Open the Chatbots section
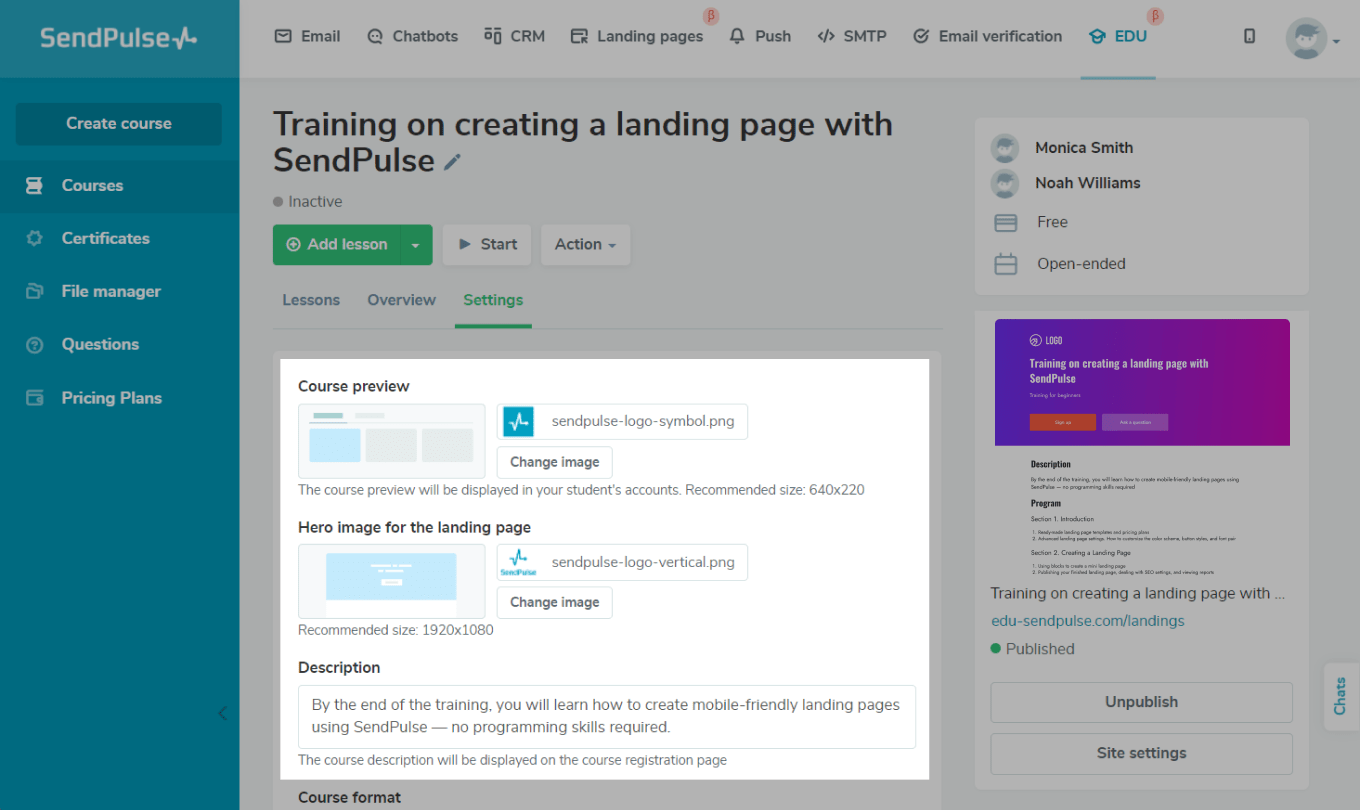The height and width of the screenshot is (810, 1360). pos(412,36)
